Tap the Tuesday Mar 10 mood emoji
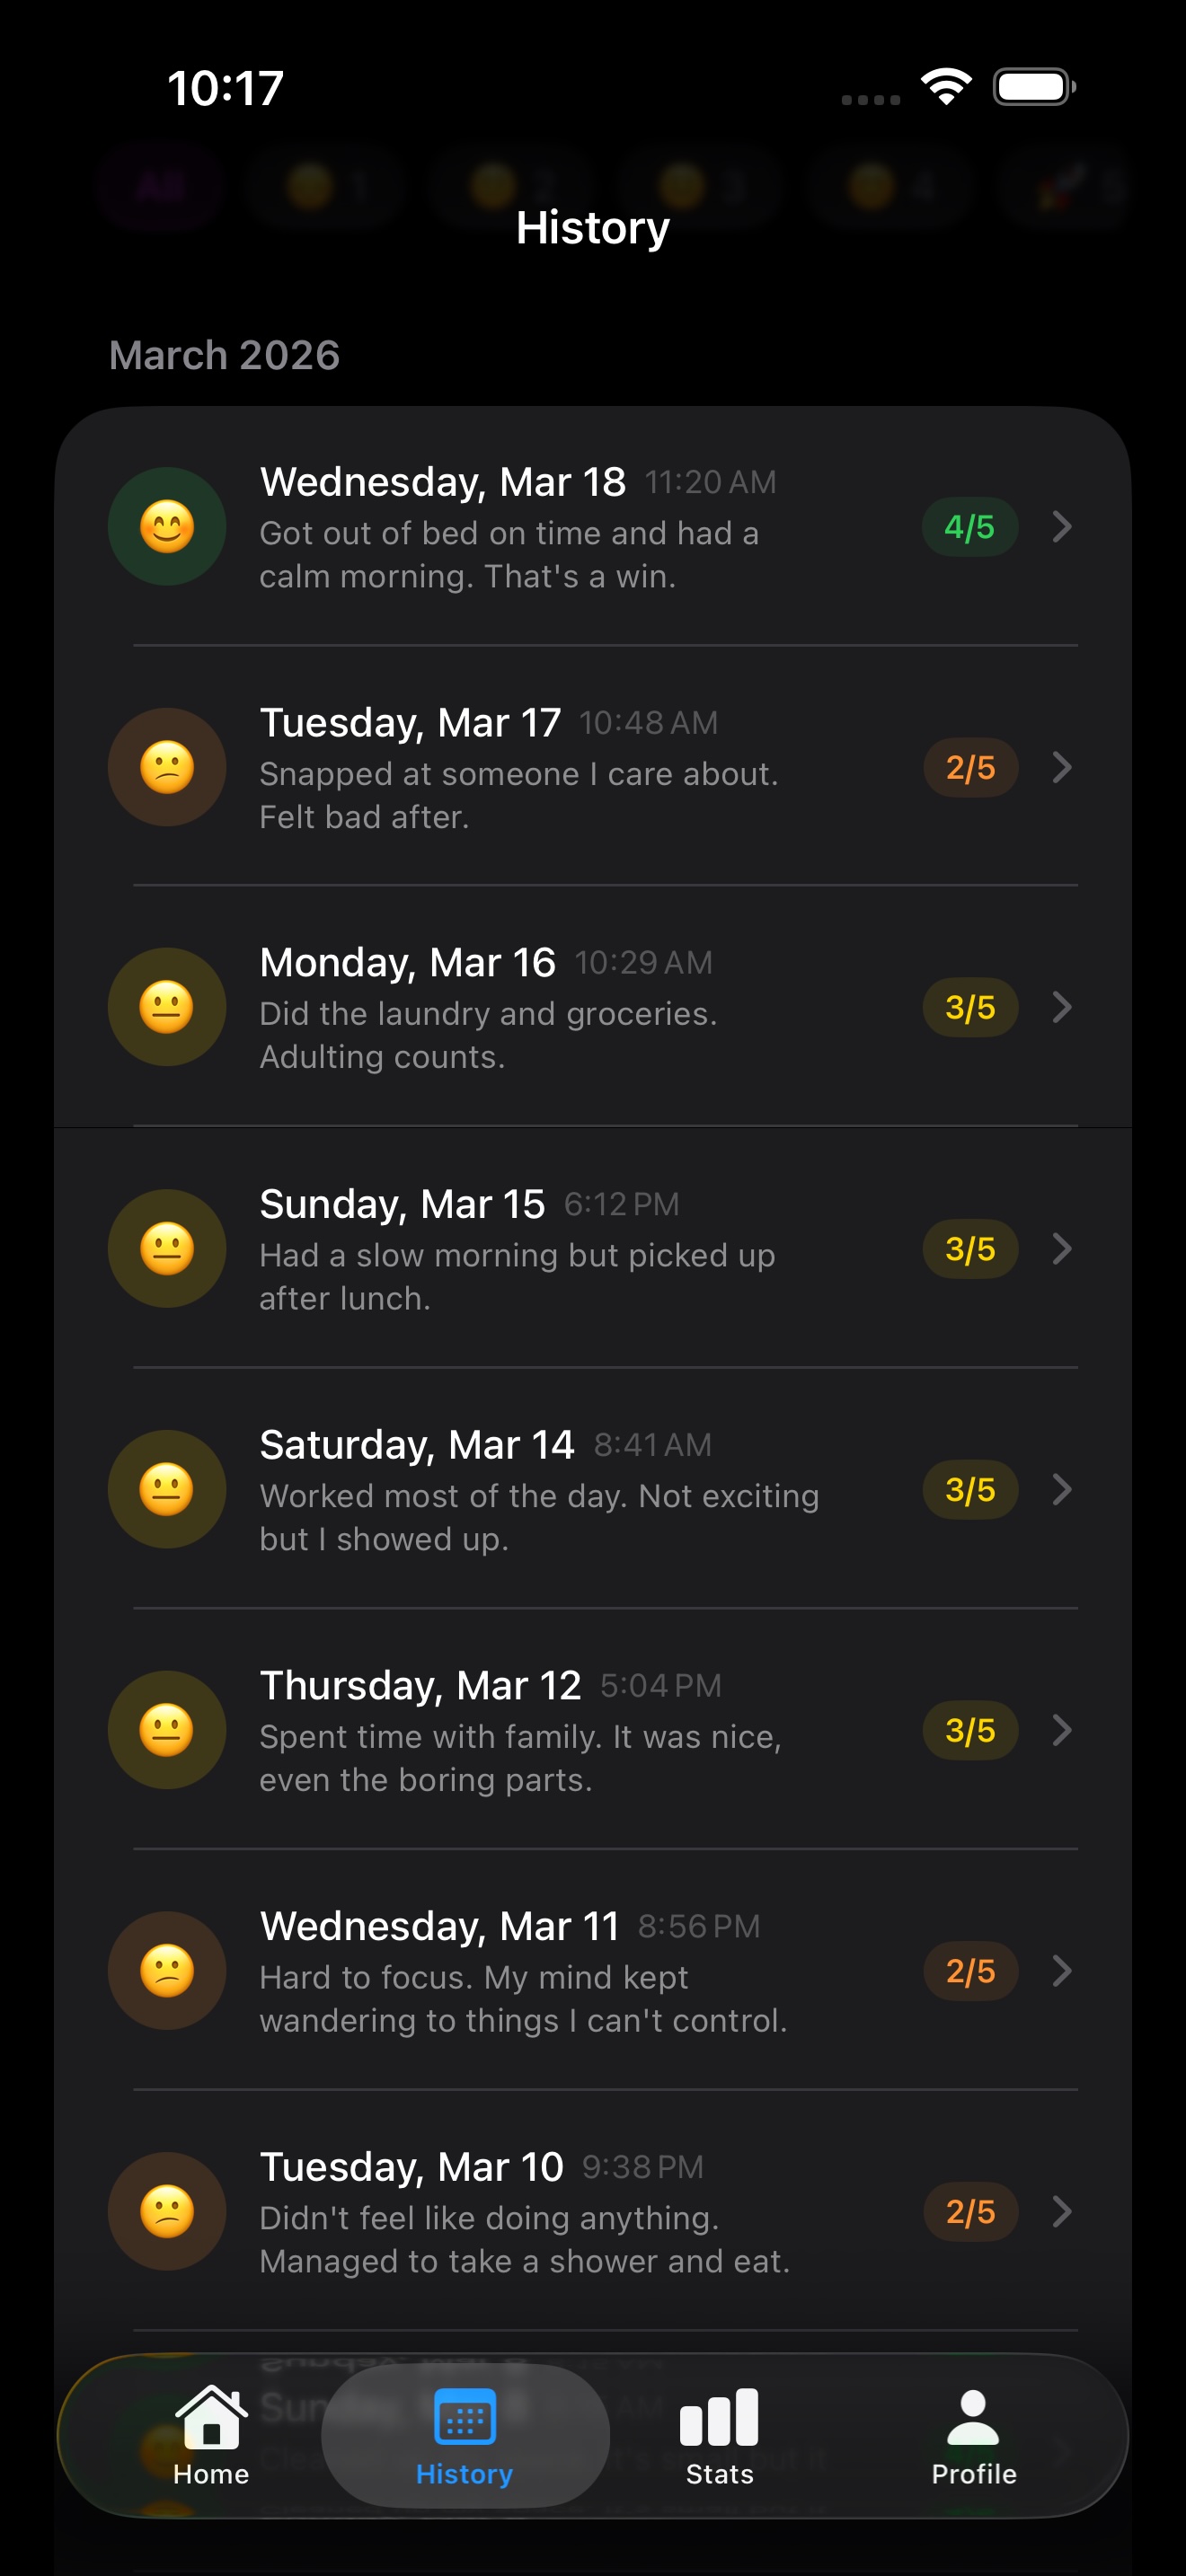Screen dimensions: 1186x2576 pyautogui.click(x=167, y=2211)
